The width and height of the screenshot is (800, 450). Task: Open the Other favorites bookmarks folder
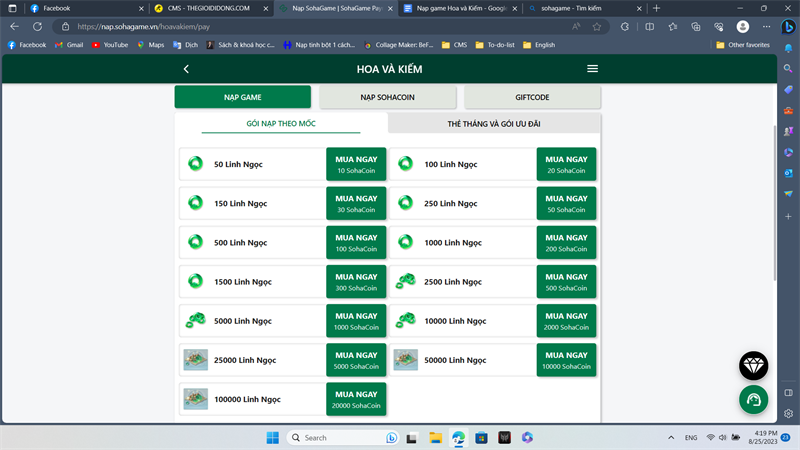tap(742, 45)
